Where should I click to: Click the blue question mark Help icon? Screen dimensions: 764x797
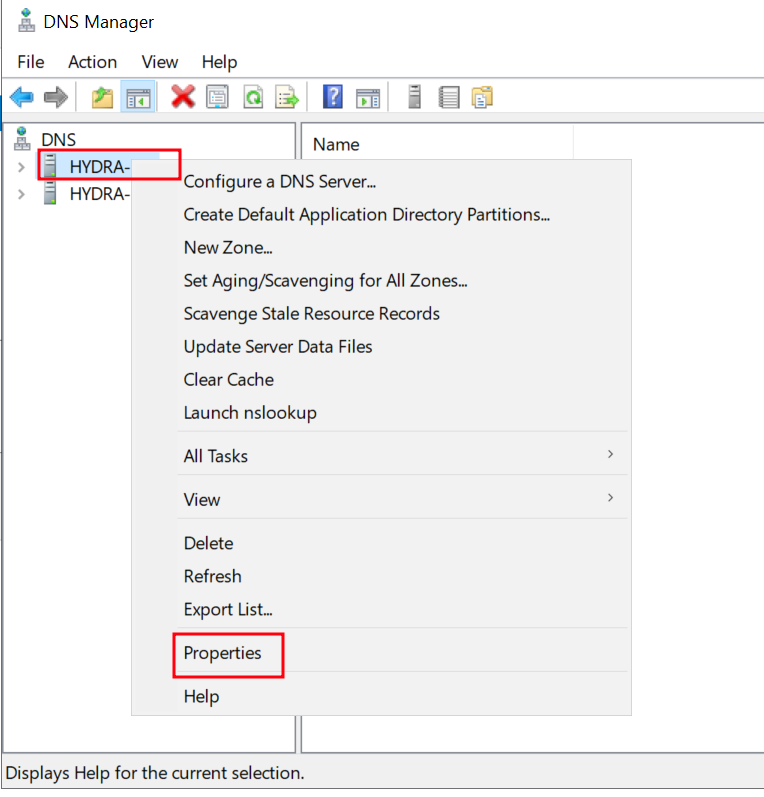coord(333,97)
